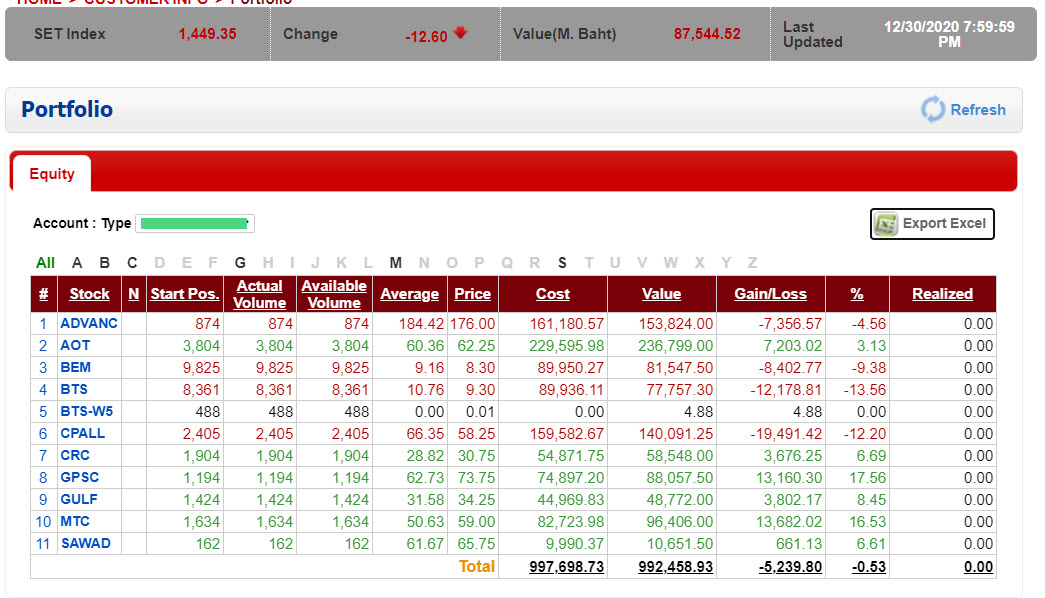
Task: Open the BTS-W5 stock link
Action: pos(87,411)
